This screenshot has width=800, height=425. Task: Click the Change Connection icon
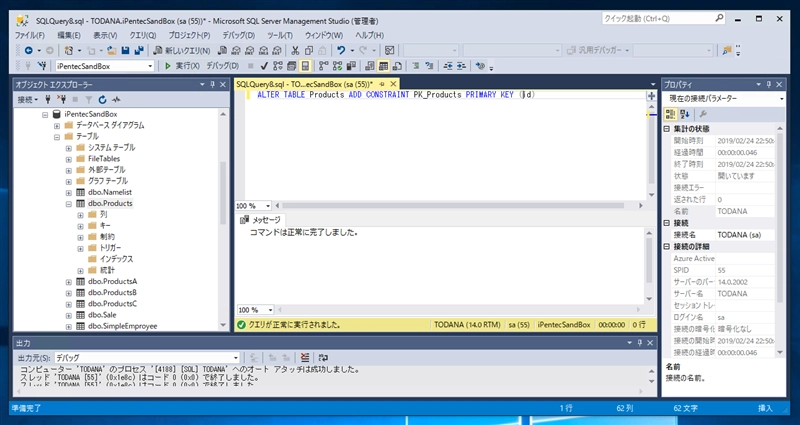pos(42,66)
